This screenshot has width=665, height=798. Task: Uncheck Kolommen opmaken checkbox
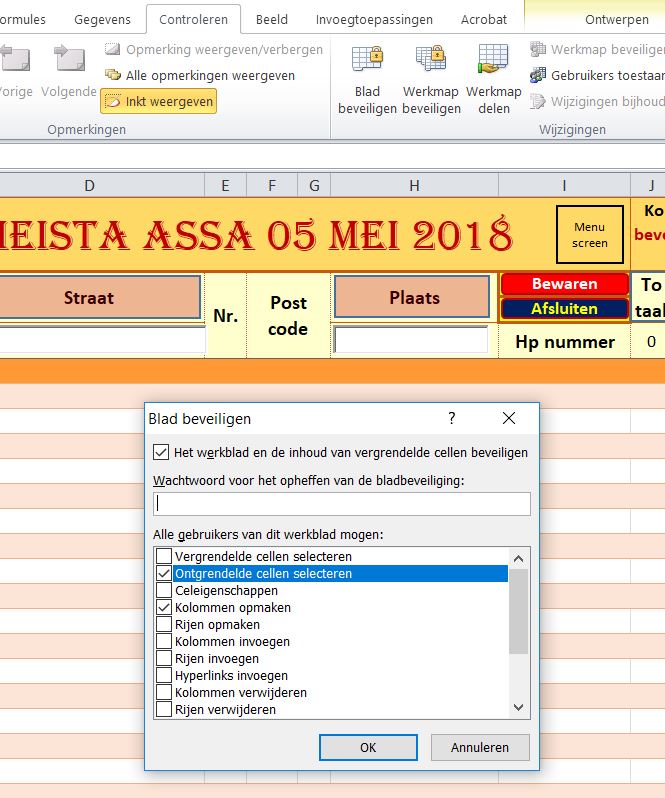pos(164,607)
